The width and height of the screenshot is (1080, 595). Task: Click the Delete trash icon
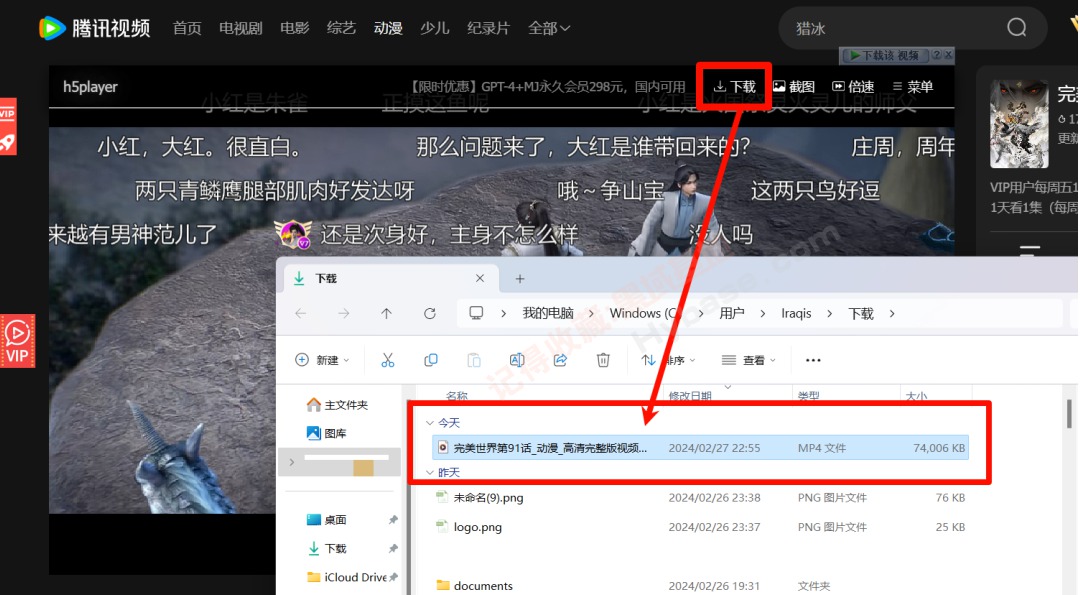pos(603,359)
